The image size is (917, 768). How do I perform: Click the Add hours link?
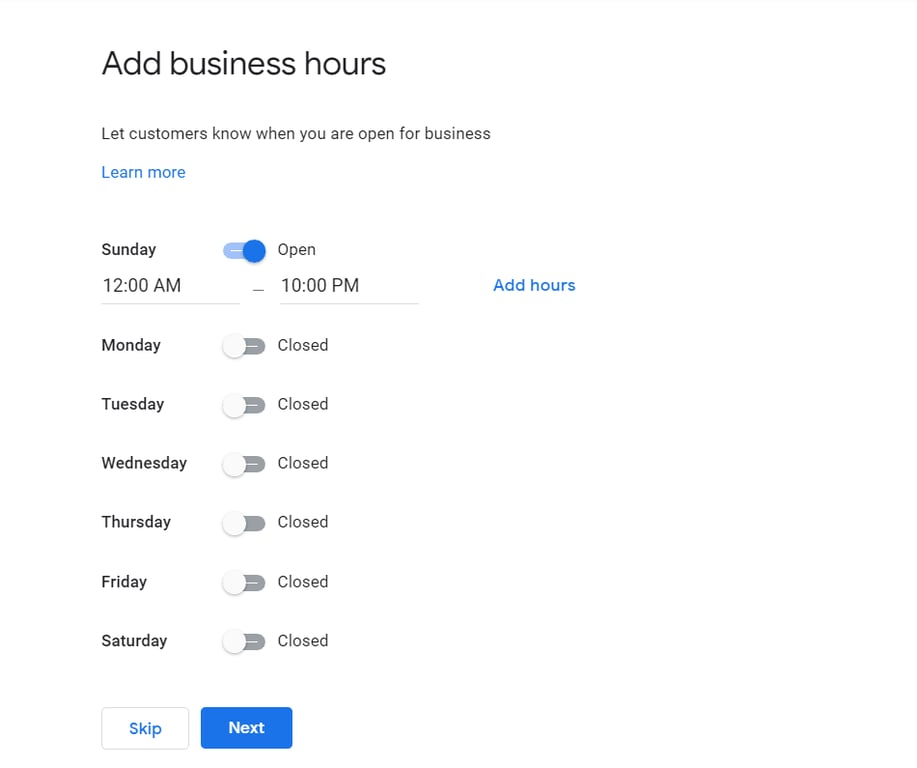click(x=533, y=285)
